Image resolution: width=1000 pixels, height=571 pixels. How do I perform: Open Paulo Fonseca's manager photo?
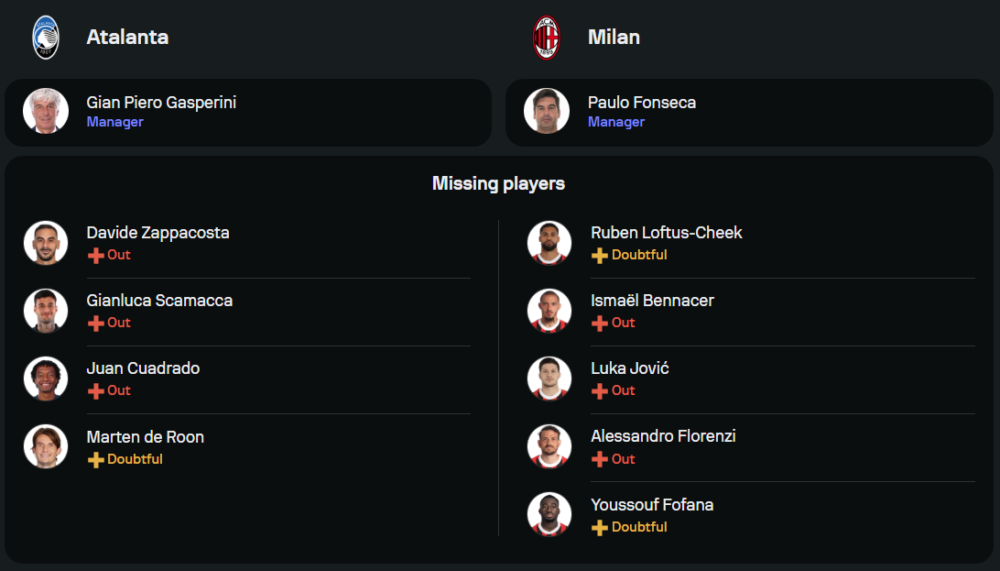pos(547,111)
